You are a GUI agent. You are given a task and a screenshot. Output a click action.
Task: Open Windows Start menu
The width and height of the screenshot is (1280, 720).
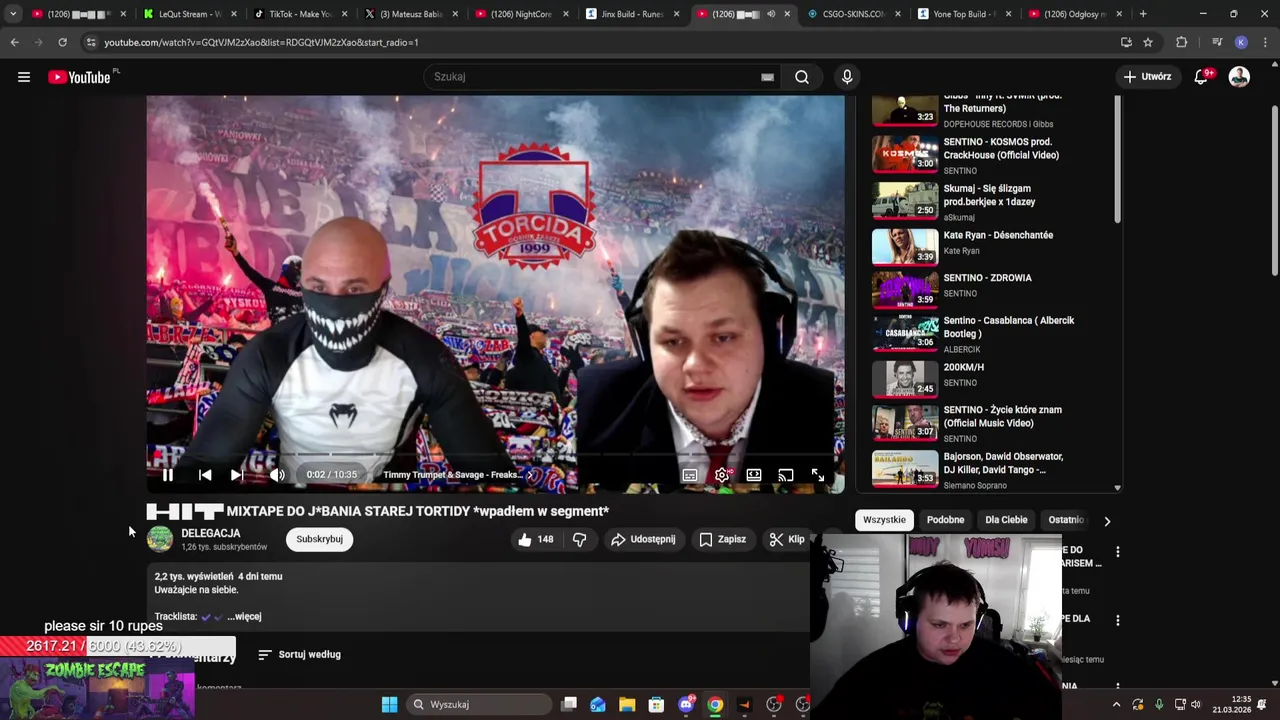(389, 705)
